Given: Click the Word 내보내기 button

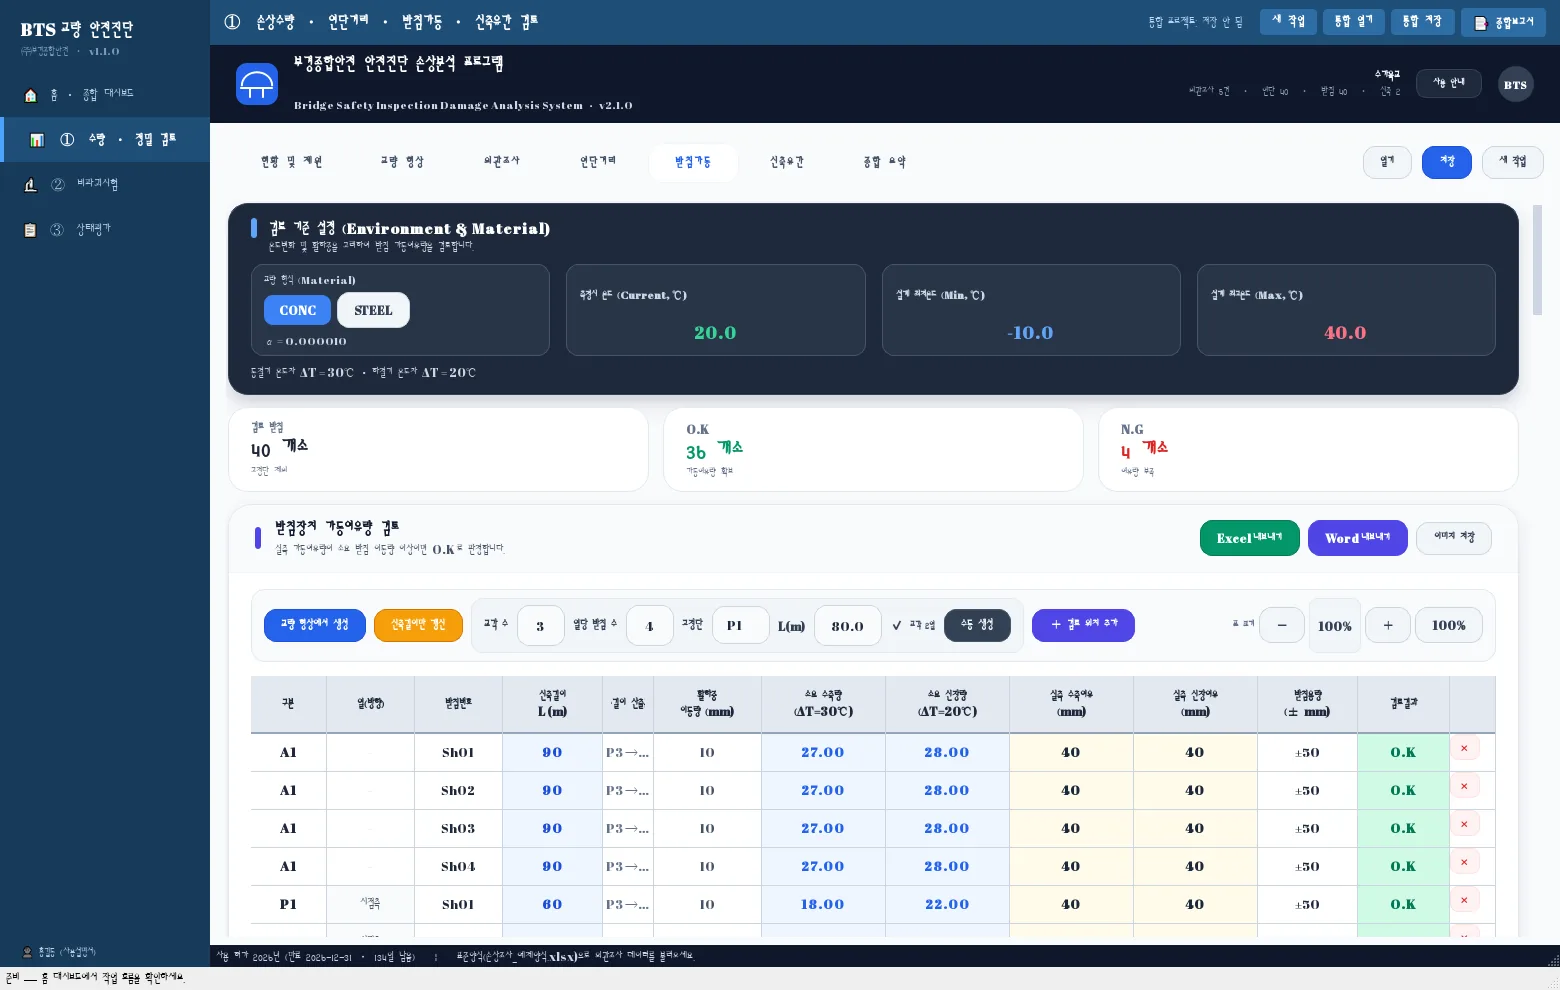Looking at the screenshot, I should point(1358,538).
